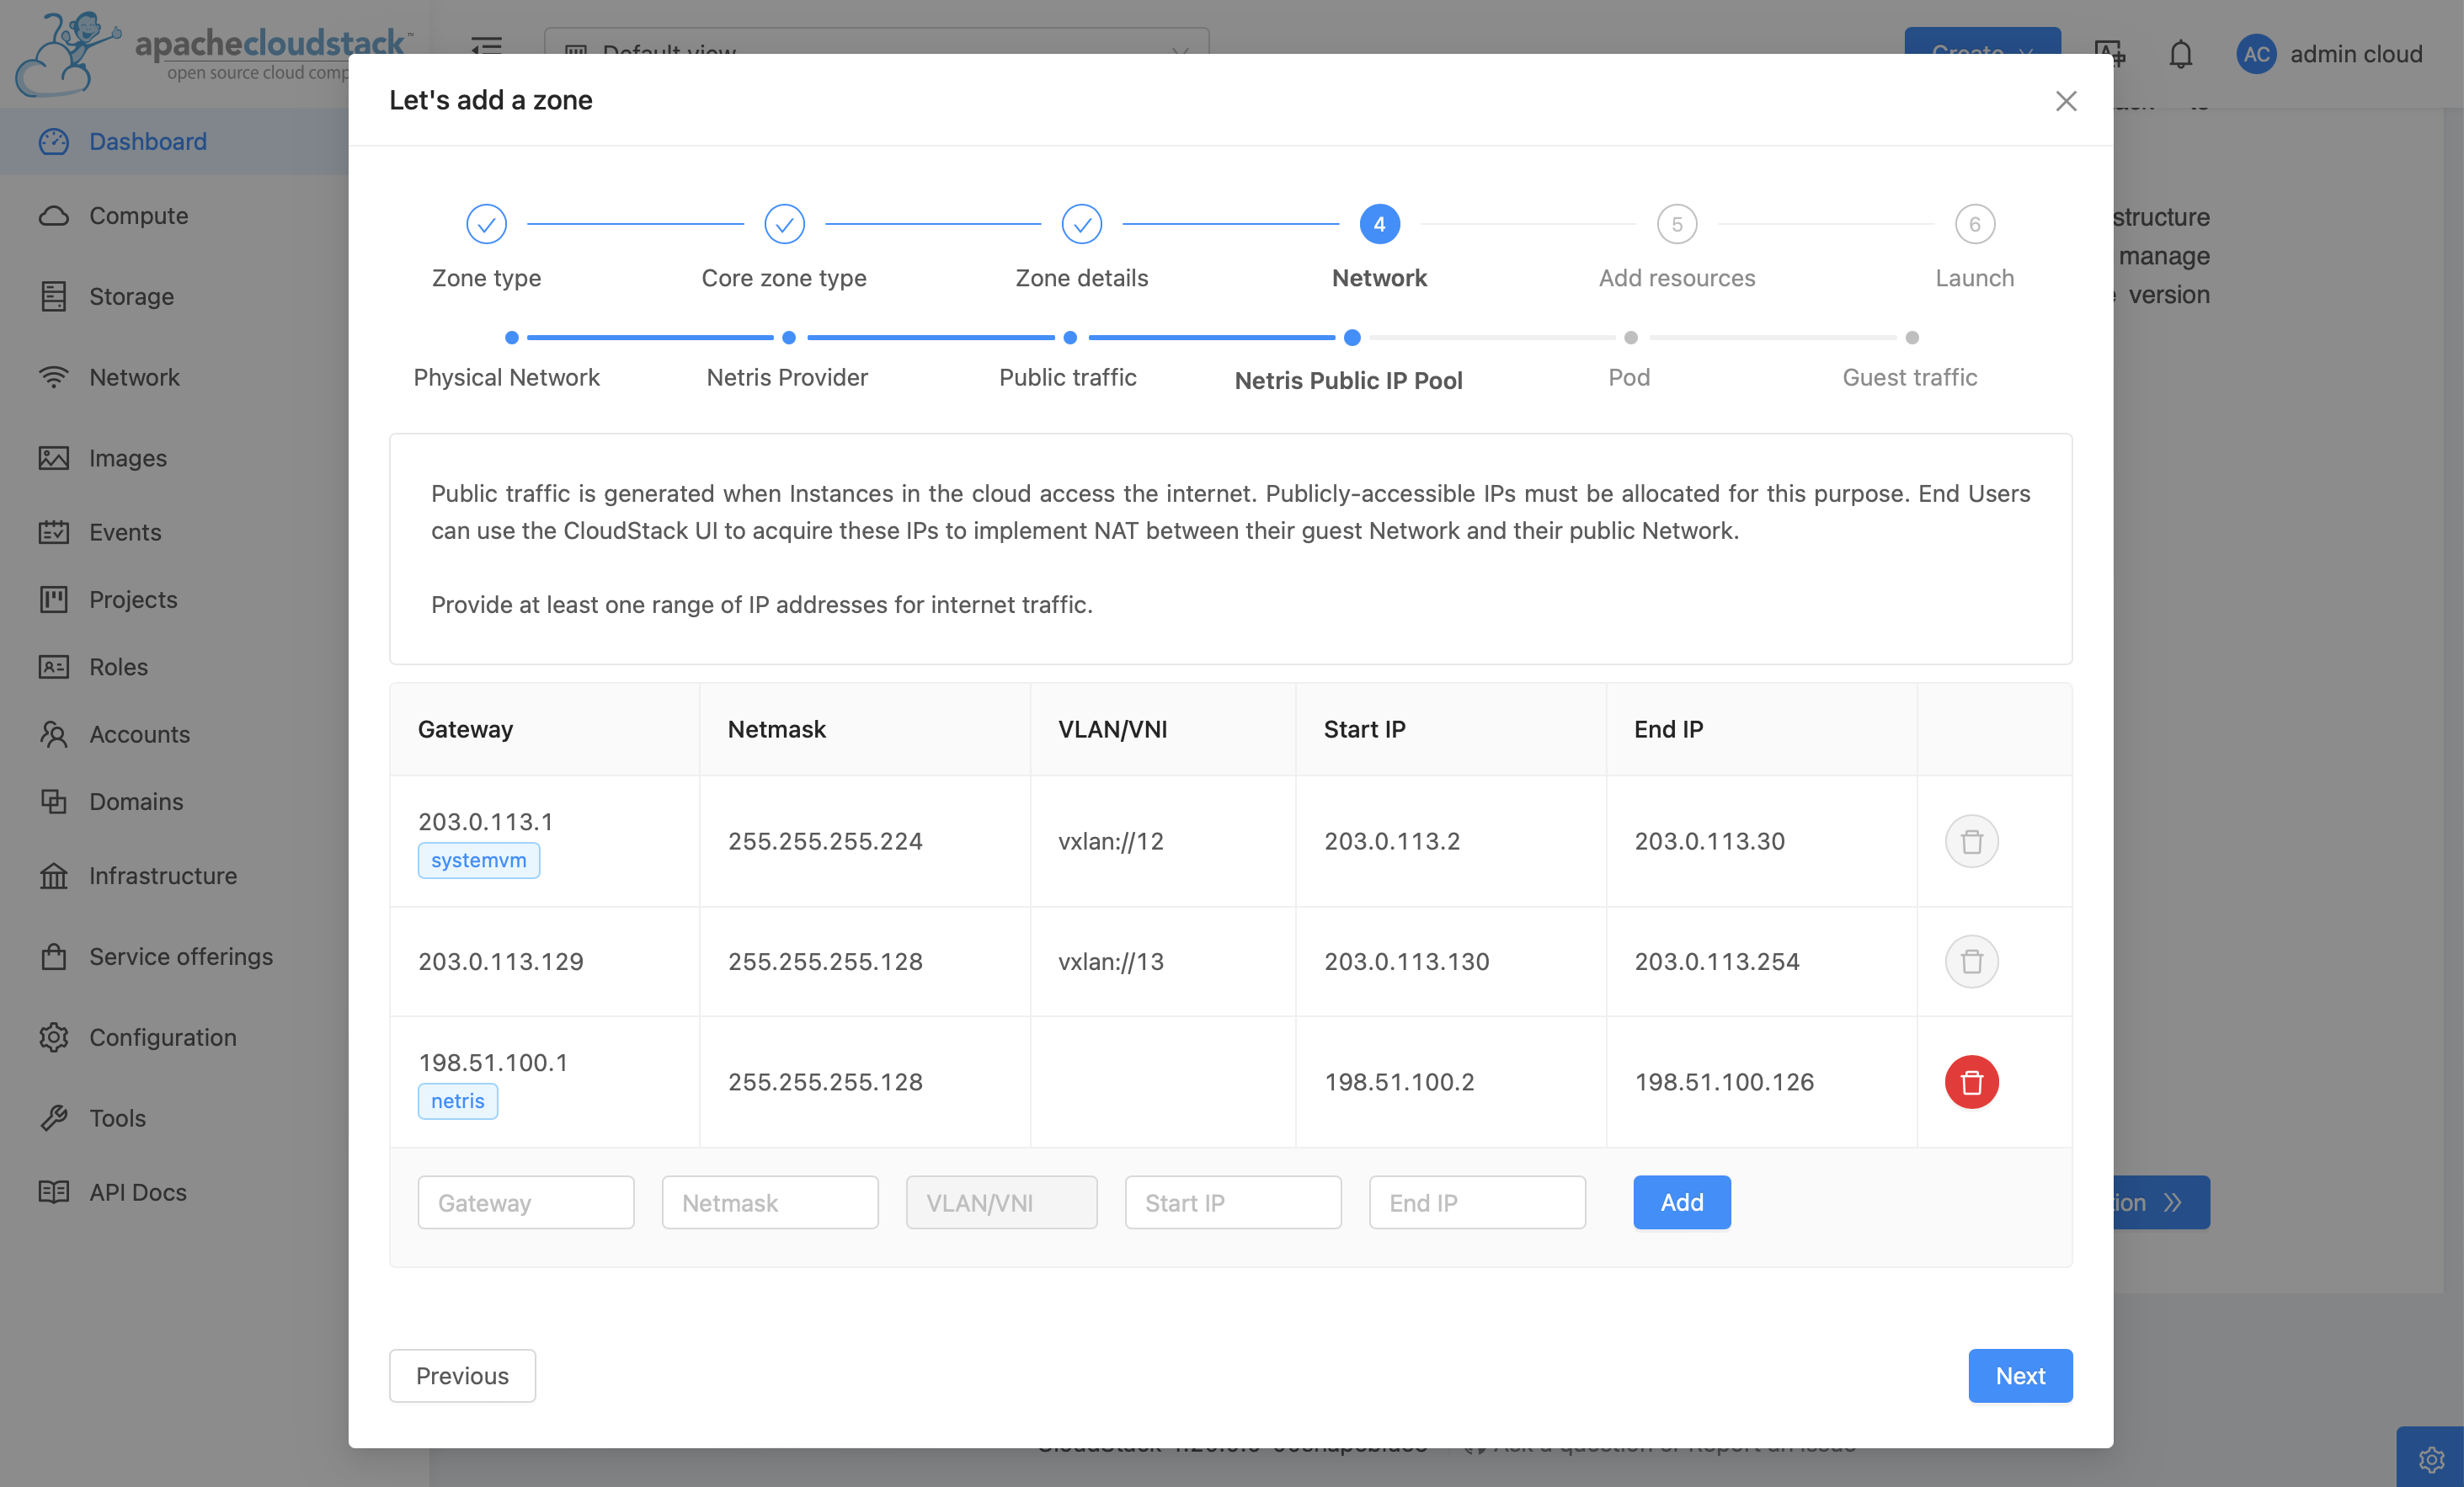This screenshot has height=1487, width=2464.
Task: Click the Gateway input field
Action: point(526,1202)
